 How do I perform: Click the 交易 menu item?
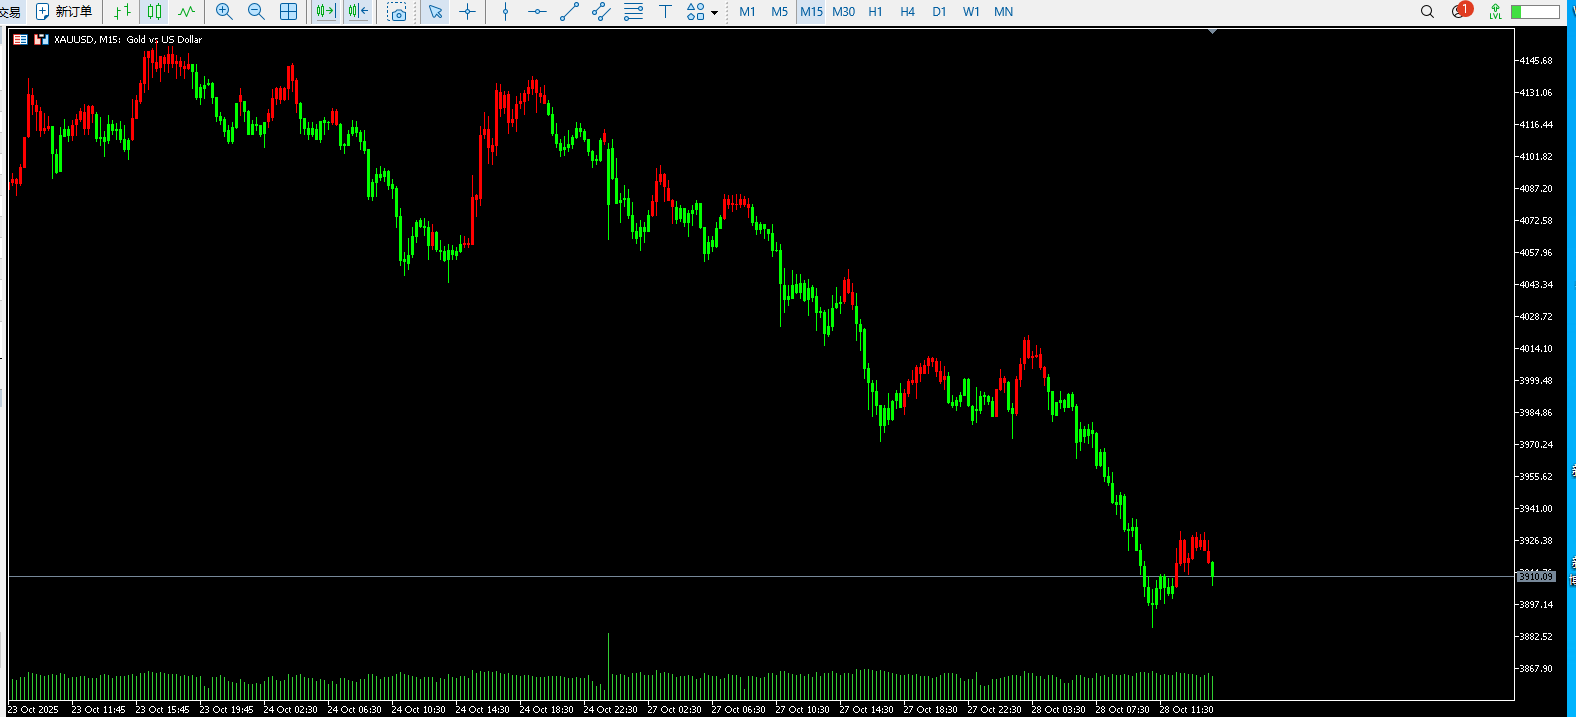pyautogui.click(x=10, y=12)
